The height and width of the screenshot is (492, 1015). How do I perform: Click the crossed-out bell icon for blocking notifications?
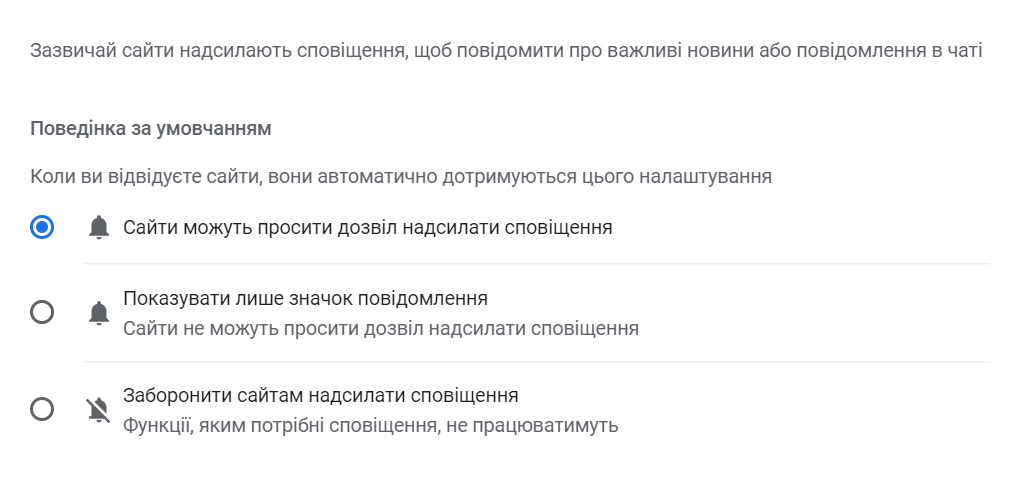click(x=98, y=410)
